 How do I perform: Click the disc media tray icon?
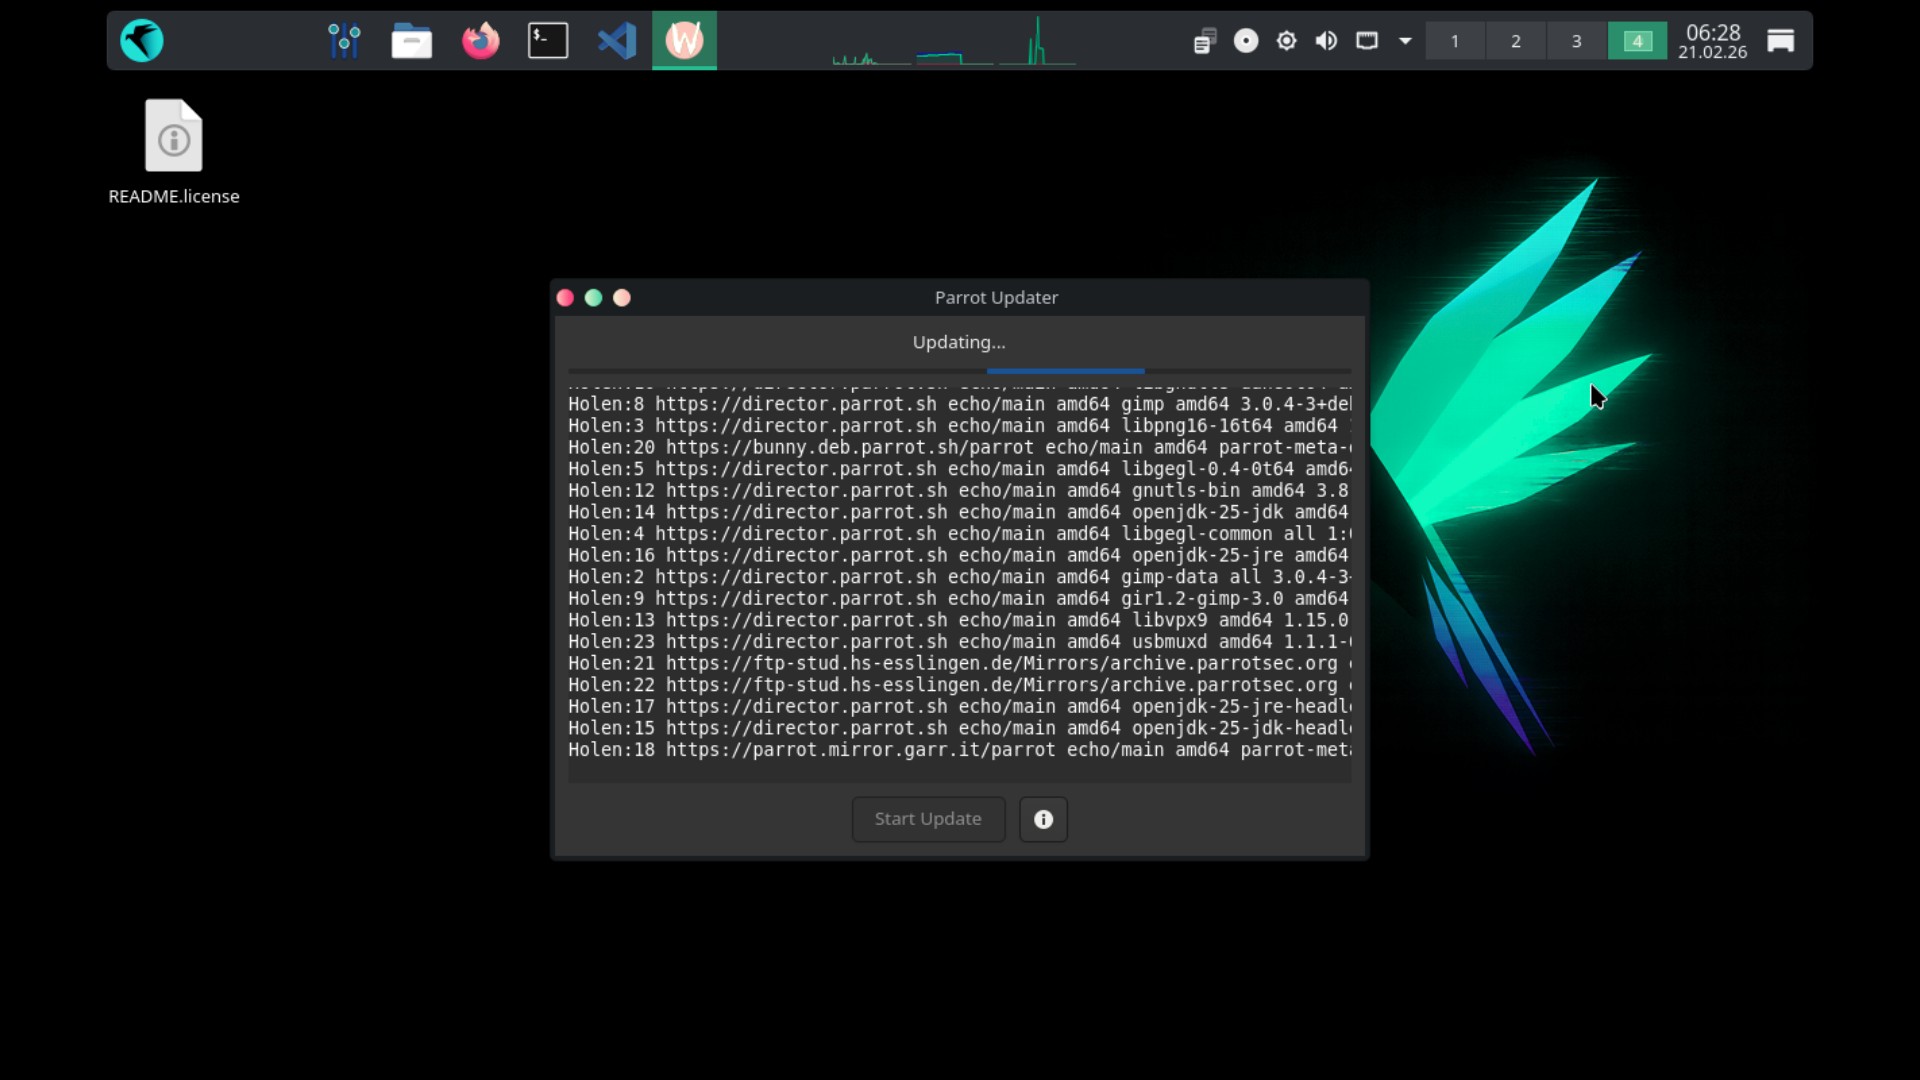click(x=1245, y=41)
